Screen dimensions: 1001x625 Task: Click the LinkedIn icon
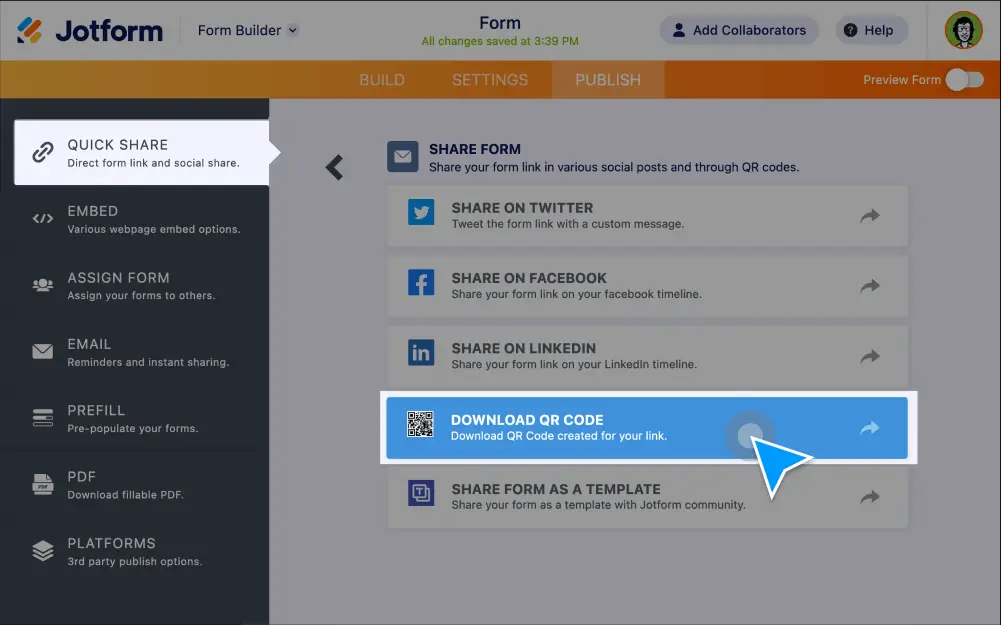click(x=421, y=353)
